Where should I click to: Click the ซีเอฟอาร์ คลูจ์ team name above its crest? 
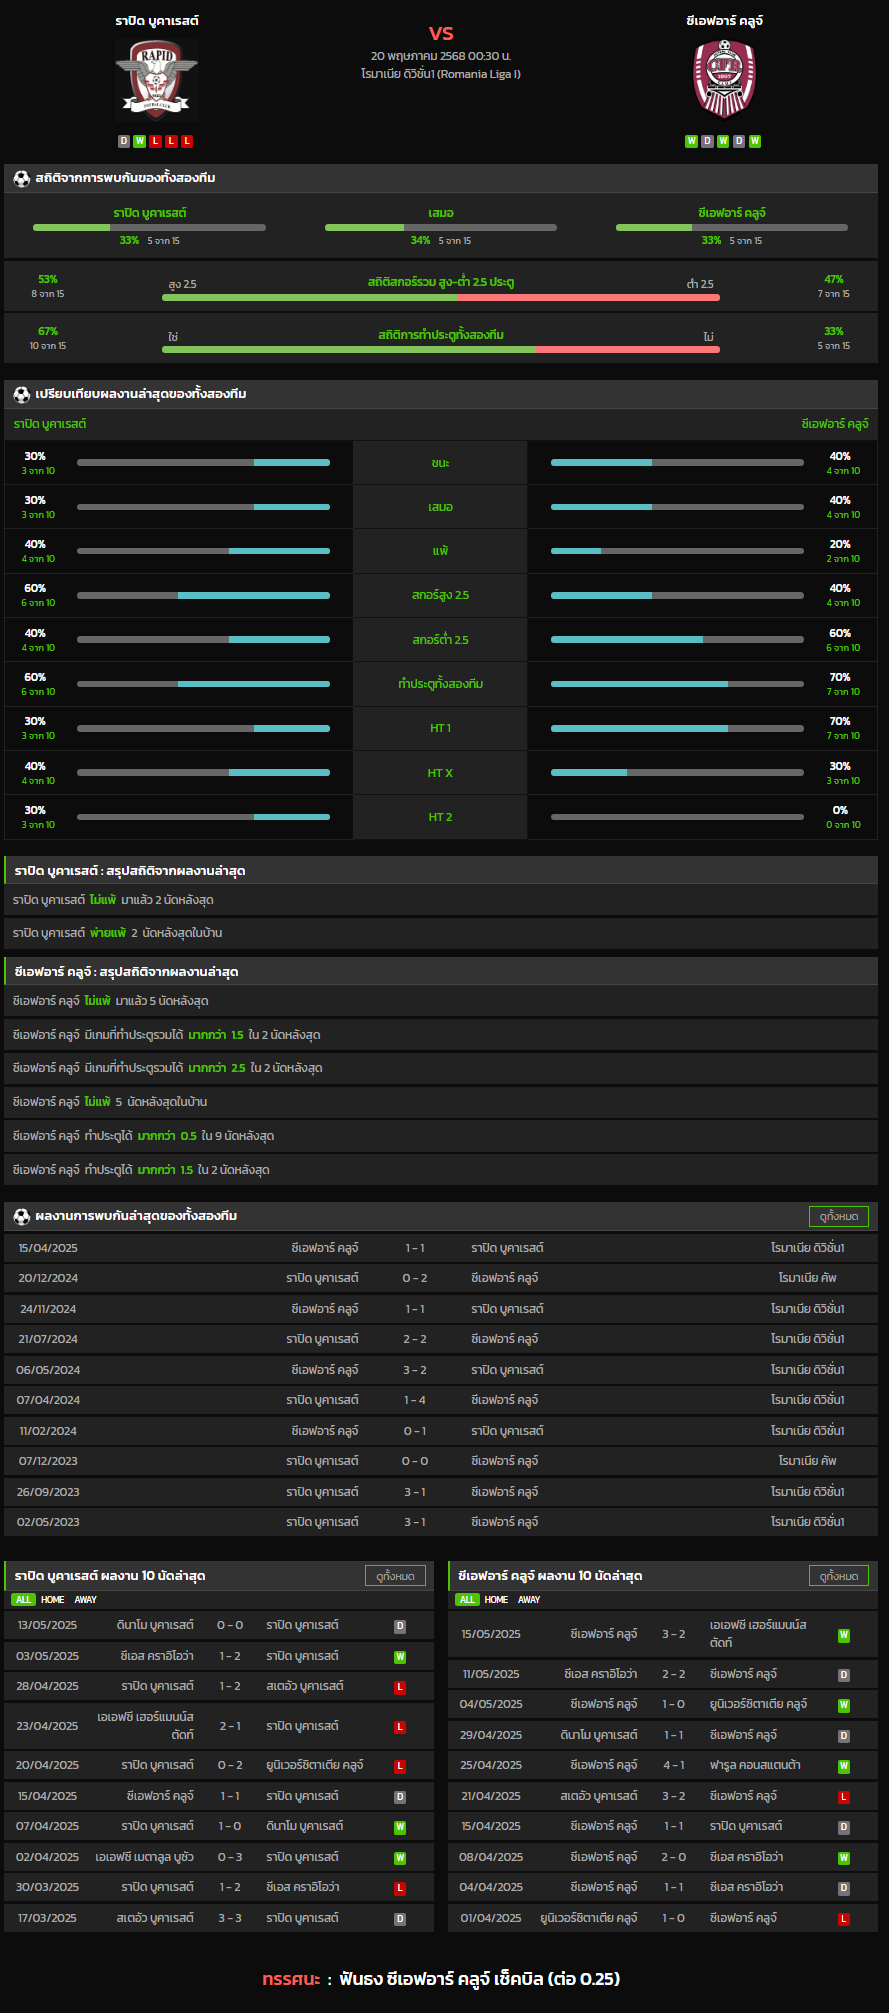click(x=725, y=21)
